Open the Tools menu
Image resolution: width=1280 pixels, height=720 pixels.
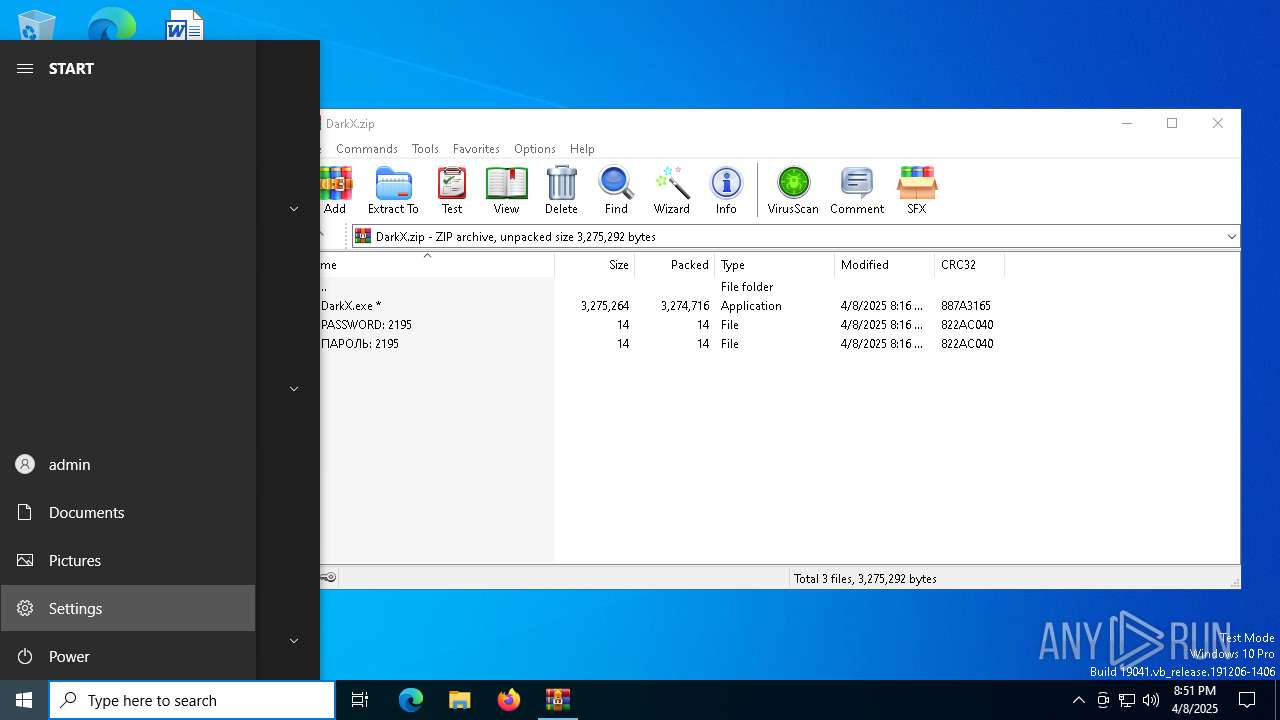pos(425,149)
